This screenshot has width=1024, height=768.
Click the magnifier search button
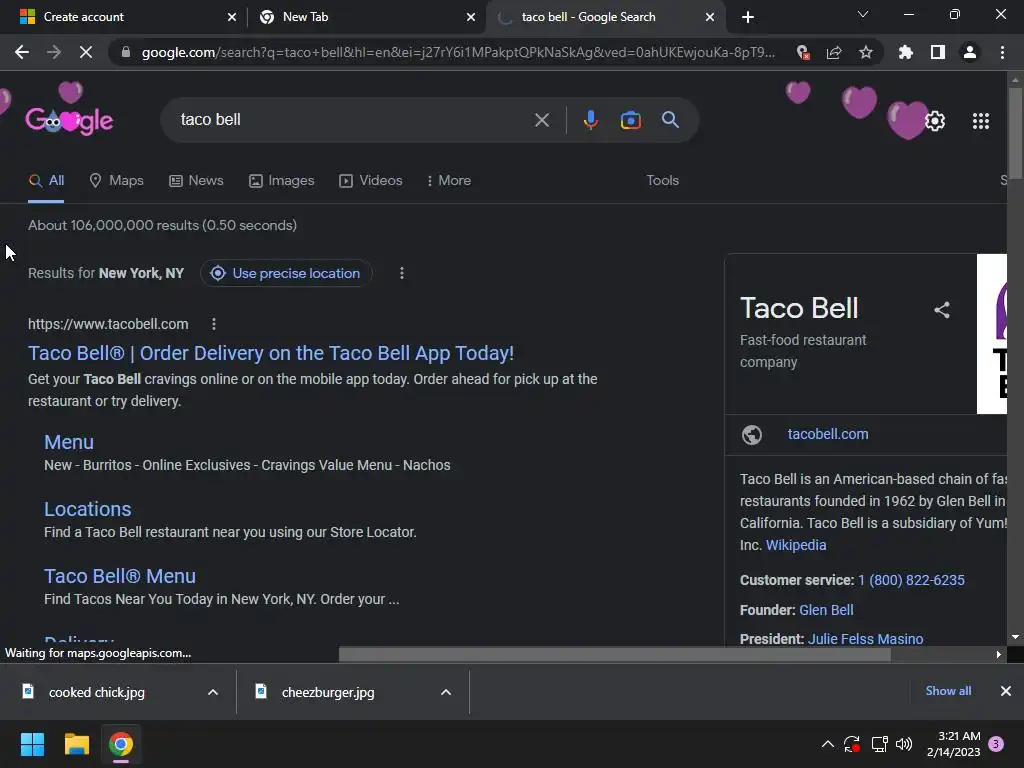(x=670, y=120)
